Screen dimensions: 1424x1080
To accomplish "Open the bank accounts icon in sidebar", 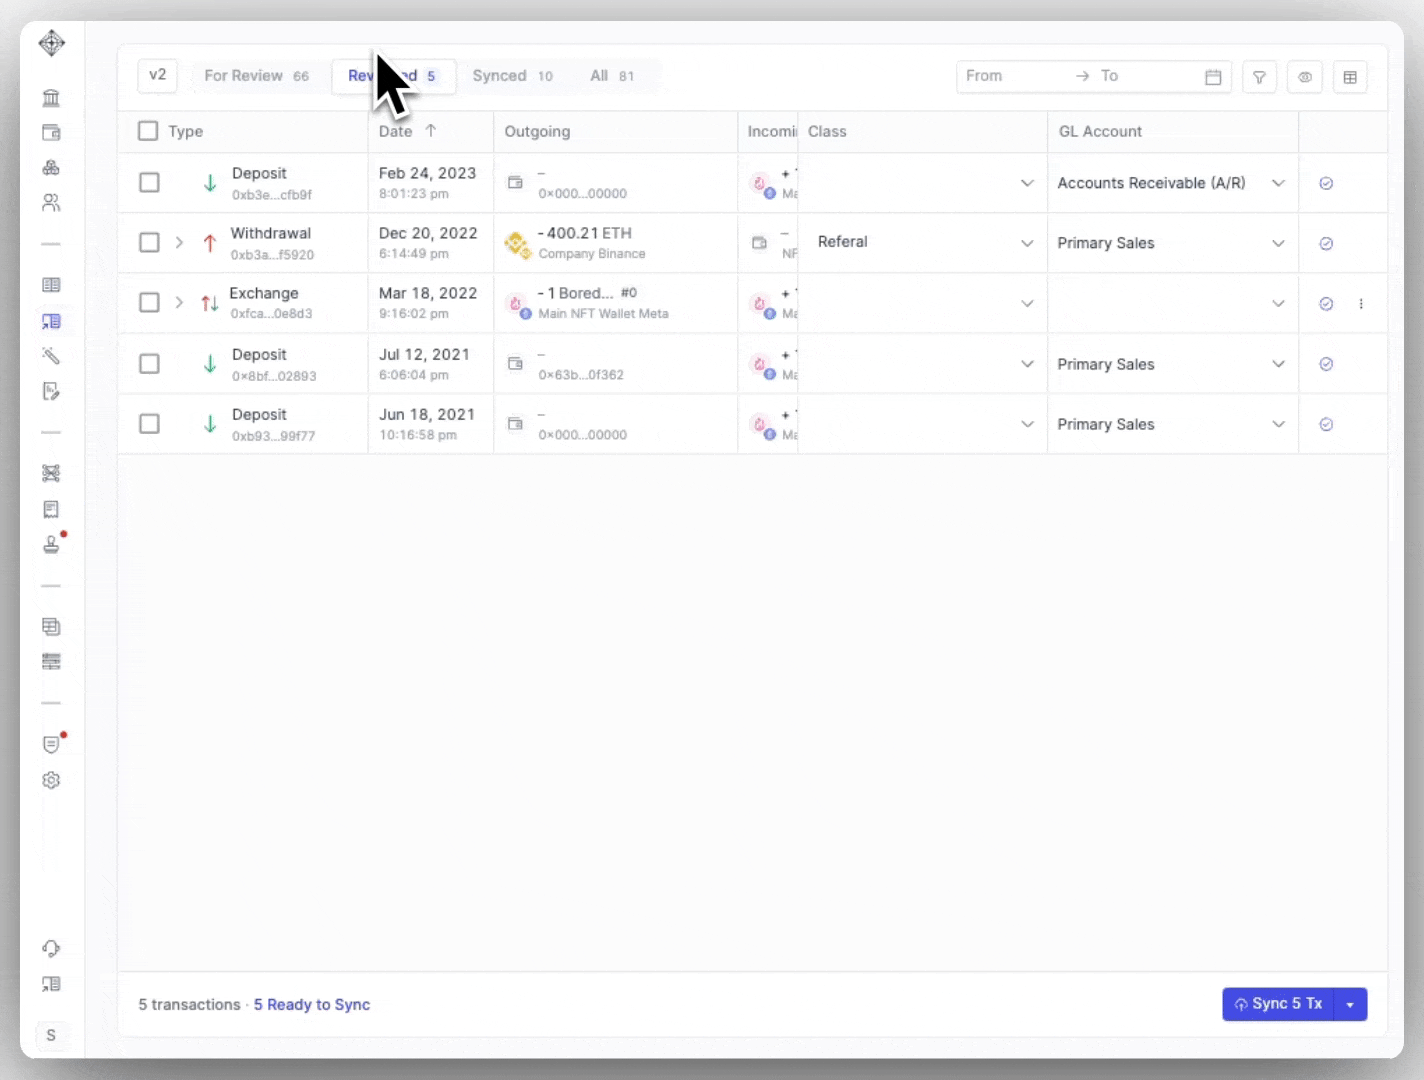I will point(51,97).
